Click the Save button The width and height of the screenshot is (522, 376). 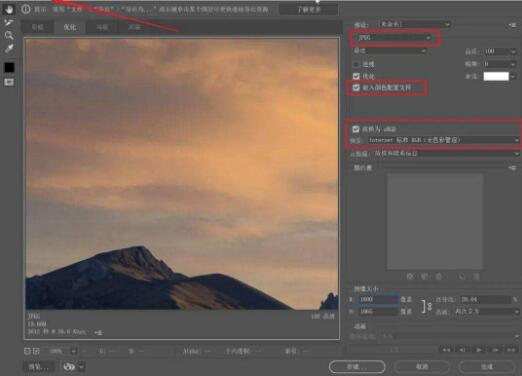pyautogui.click(x=357, y=367)
